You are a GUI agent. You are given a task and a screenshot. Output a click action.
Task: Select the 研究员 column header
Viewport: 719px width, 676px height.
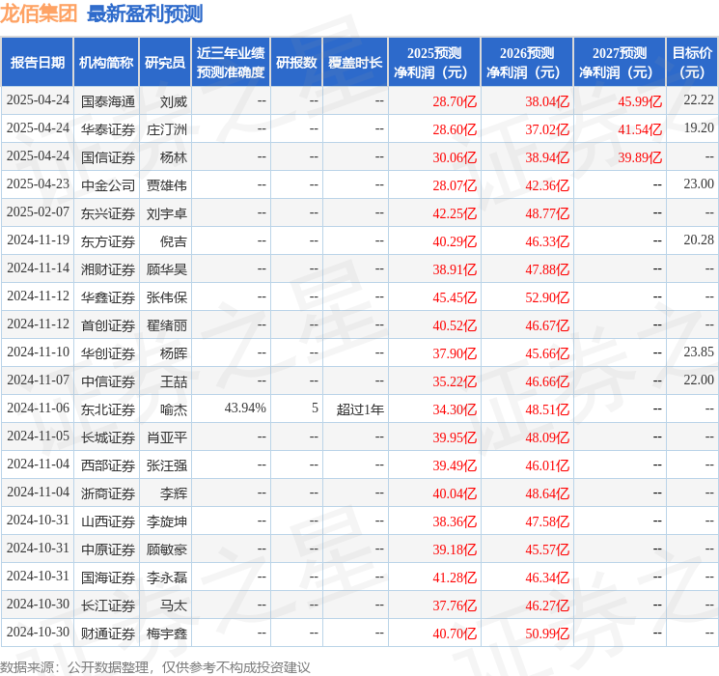[165, 62]
